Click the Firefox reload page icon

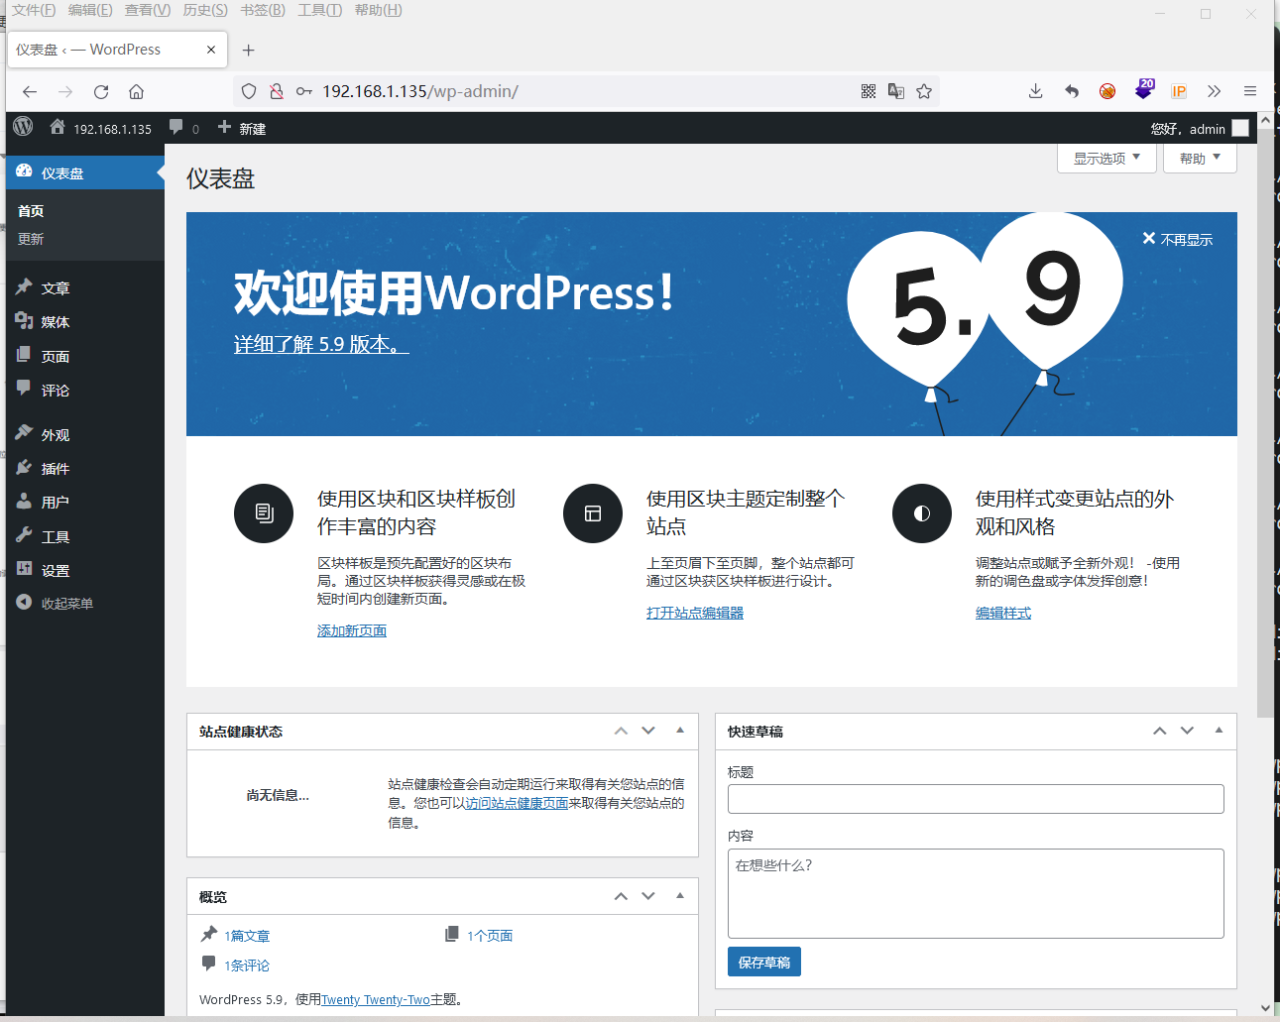click(101, 92)
